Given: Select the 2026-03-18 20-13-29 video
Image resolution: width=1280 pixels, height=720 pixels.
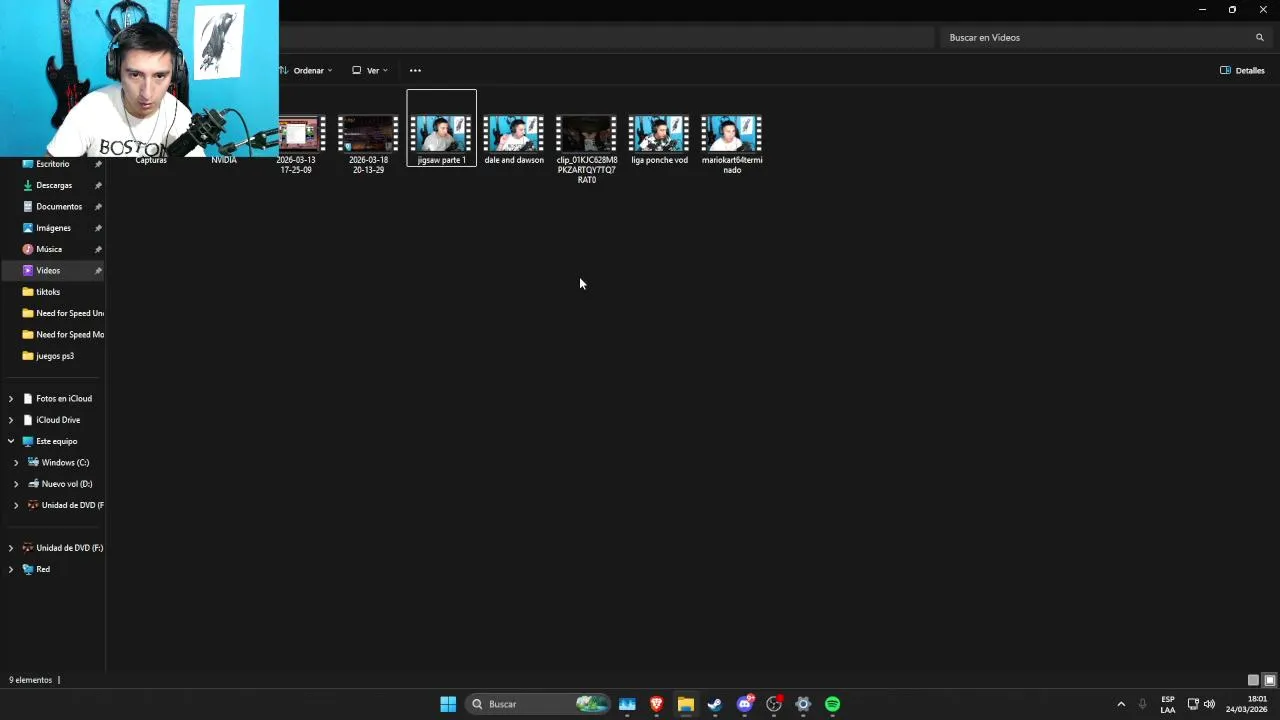Looking at the screenshot, I should tap(368, 145).
